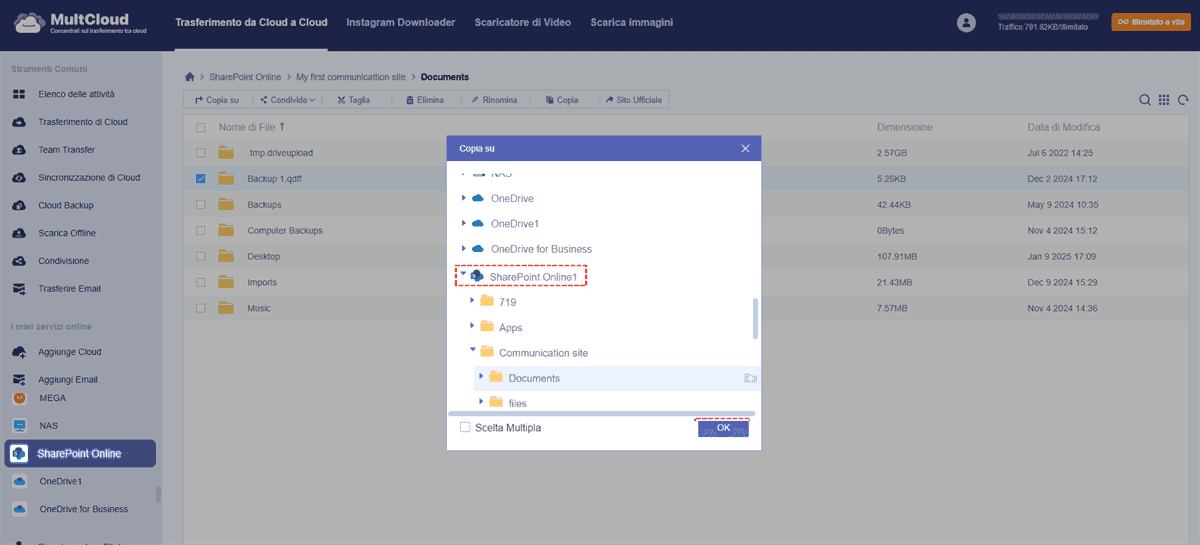Collapse the SharePoint Online1 tree node

click(463, 275)
